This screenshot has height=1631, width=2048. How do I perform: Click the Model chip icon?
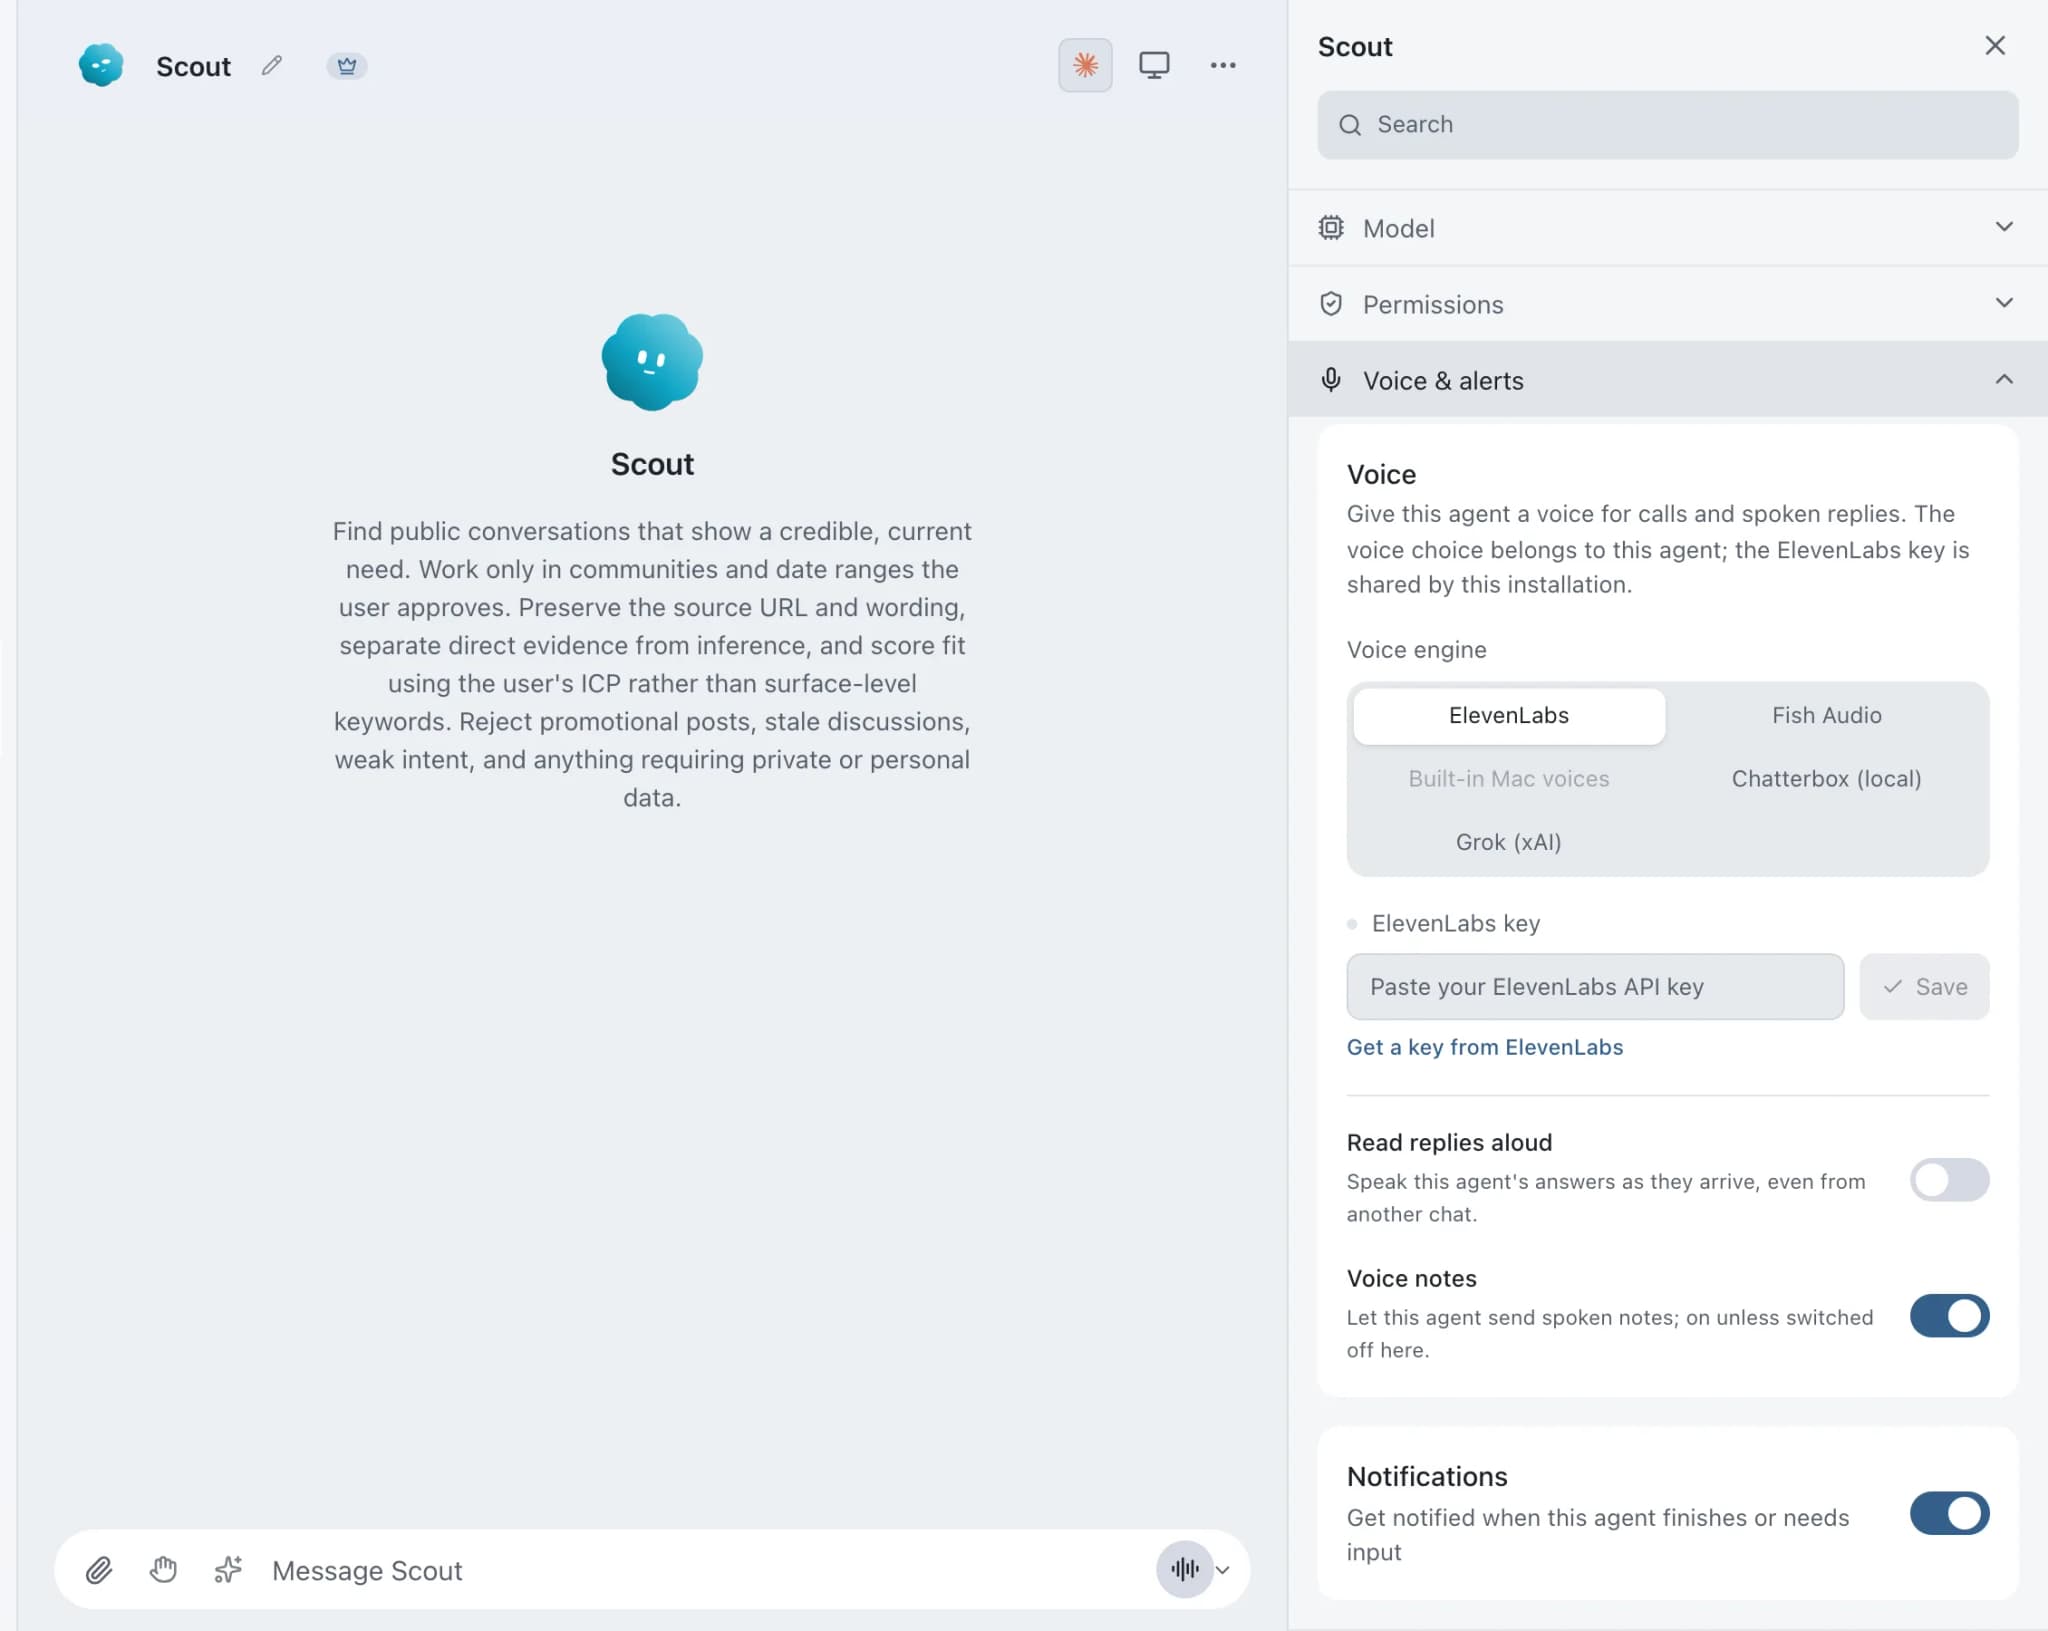pos(1331,228)
